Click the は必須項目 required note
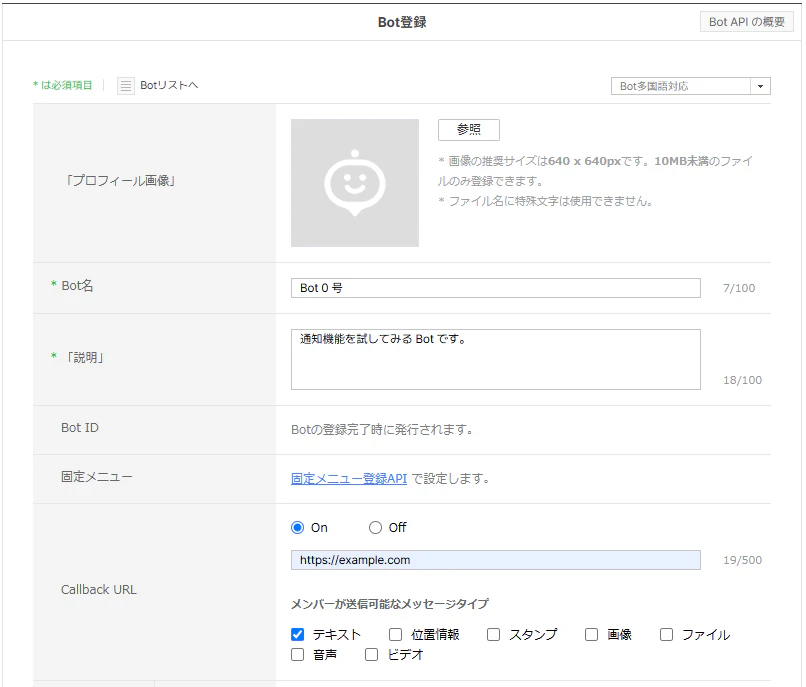This screenshot has height=687, width=806. [63, 85]
